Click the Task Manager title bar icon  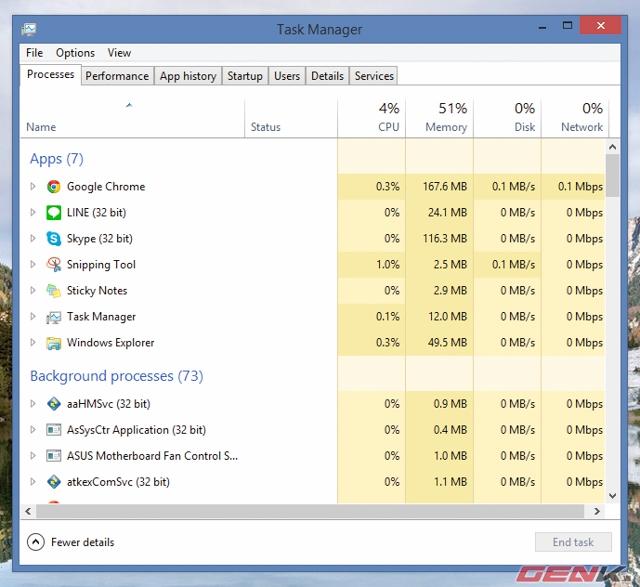click(x=31, y=30)
